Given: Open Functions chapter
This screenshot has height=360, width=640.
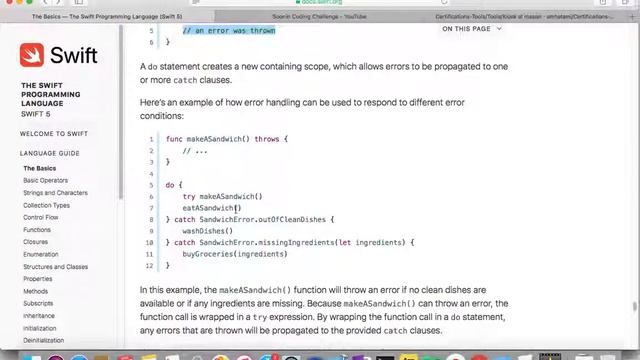Looking at the screenshot, I should pos(37,230).
